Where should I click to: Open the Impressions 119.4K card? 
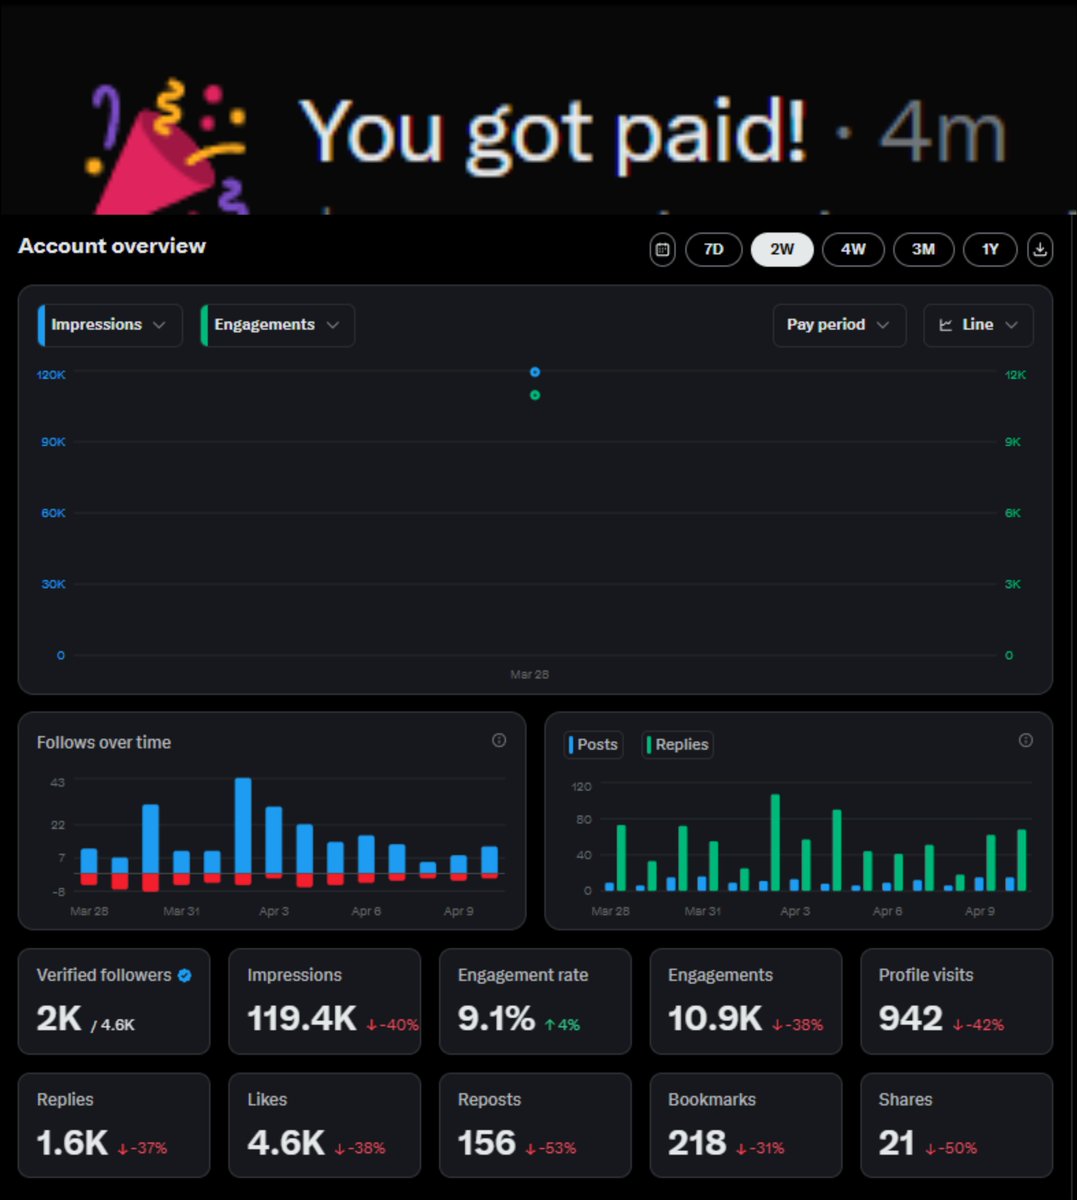325,1001
